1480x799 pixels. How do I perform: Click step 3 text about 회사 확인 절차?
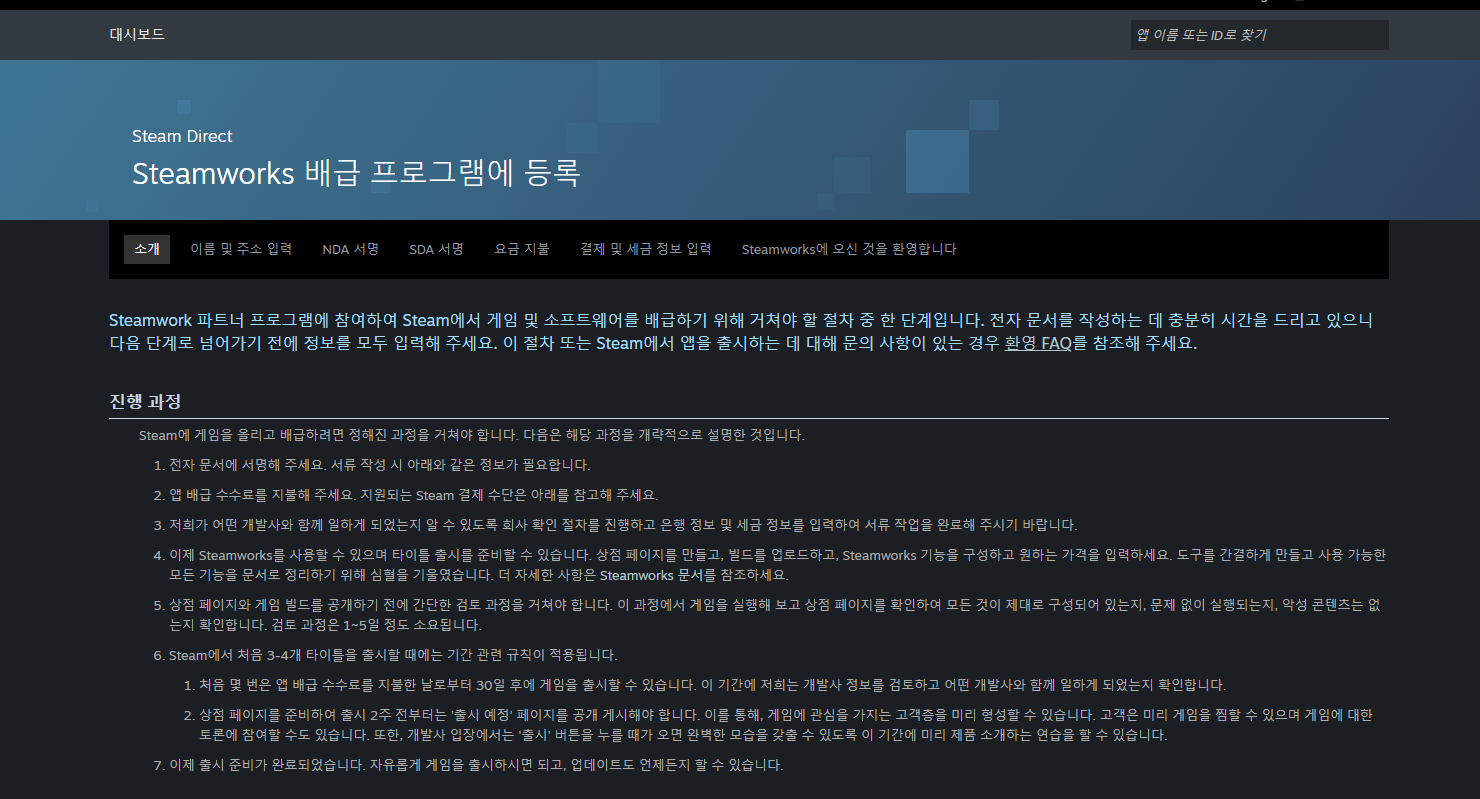(623, 525)
